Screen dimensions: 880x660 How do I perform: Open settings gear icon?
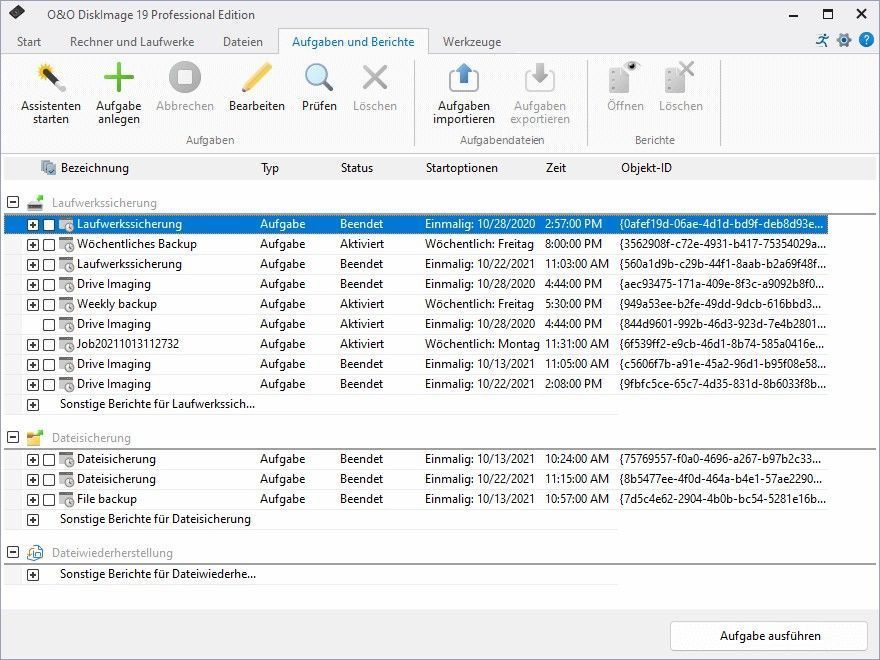[x=844, y=40]
